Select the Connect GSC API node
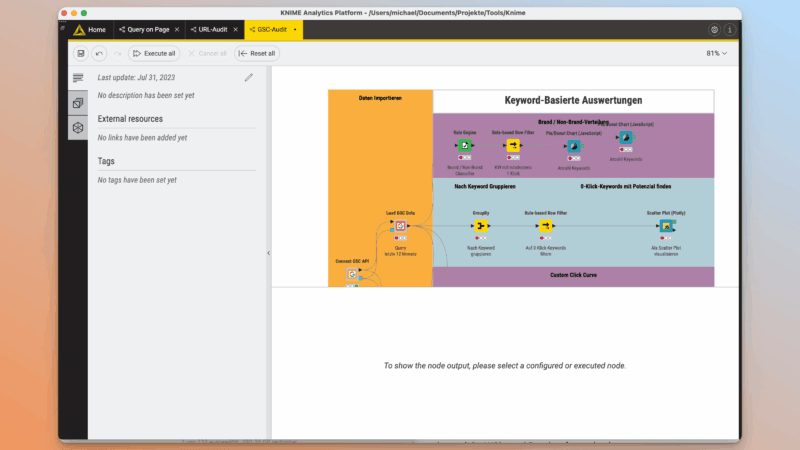The width and height of the screenshot is (800, 450). point(352,274)
